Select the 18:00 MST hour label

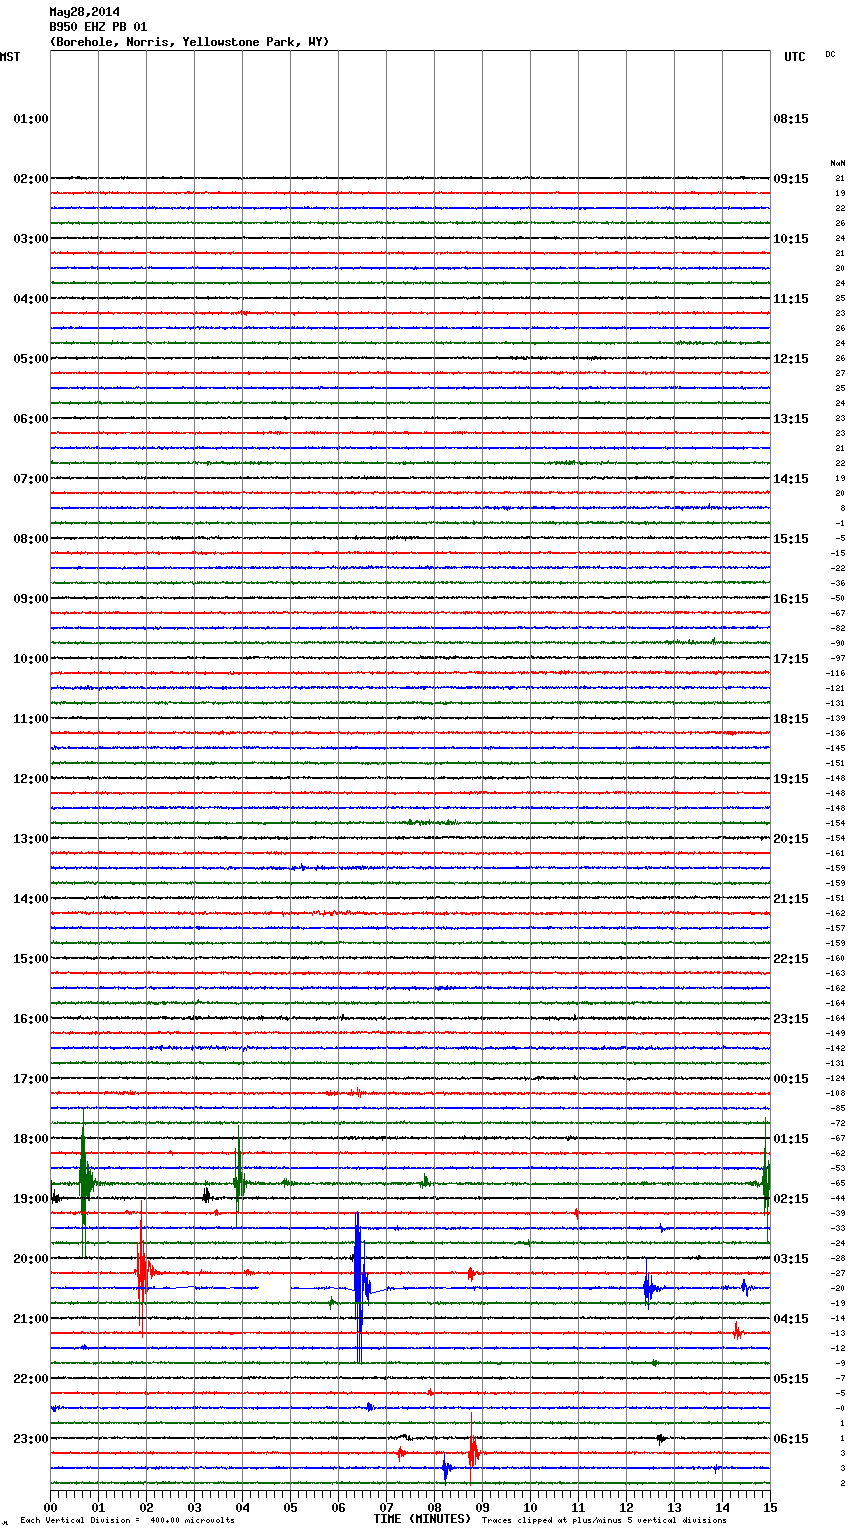tap(31, 1139)
